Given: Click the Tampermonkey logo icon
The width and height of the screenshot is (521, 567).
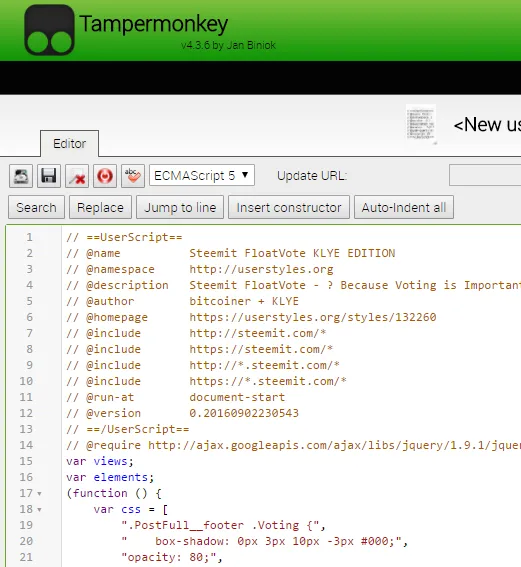Looking at the screenshot, I should [50, 30].
